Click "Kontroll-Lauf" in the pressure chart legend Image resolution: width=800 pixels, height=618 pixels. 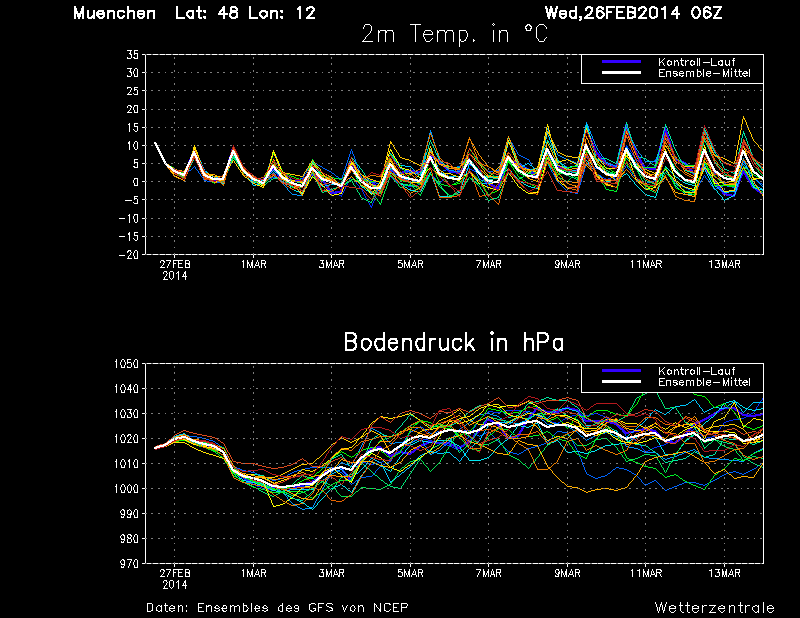point(696,371)
